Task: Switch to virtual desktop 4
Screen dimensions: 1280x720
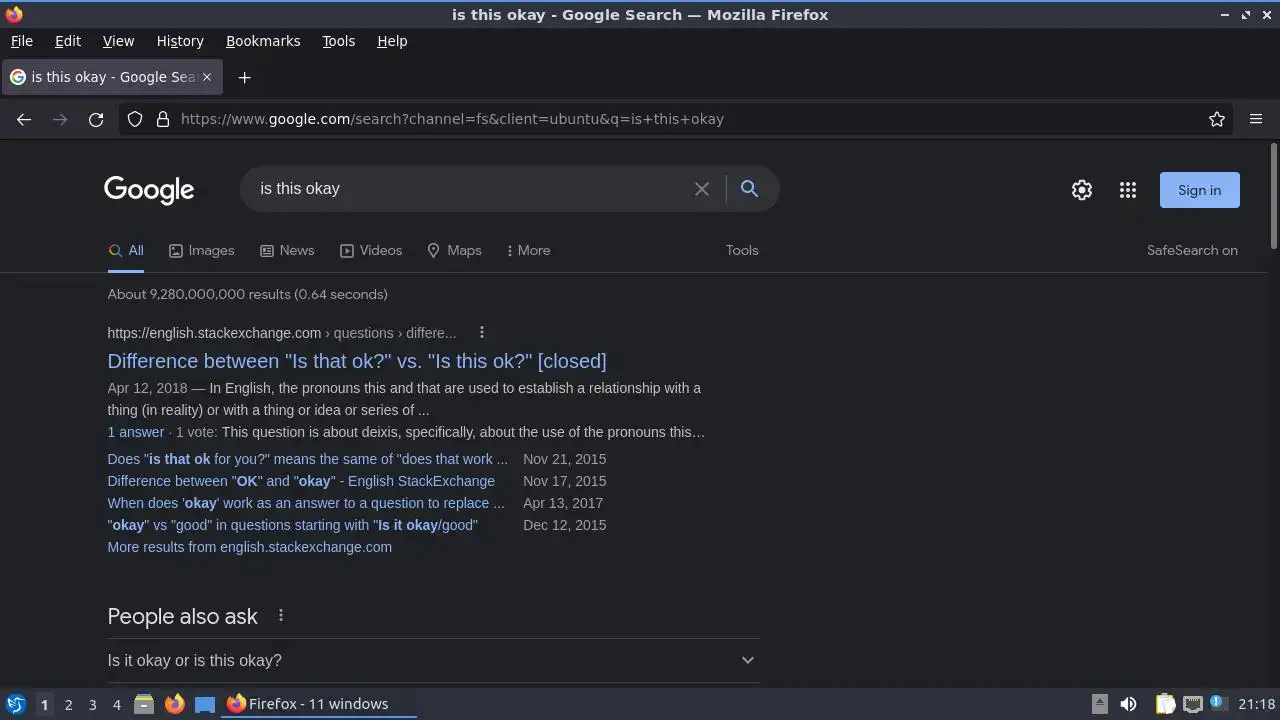Action: point(116,704)
